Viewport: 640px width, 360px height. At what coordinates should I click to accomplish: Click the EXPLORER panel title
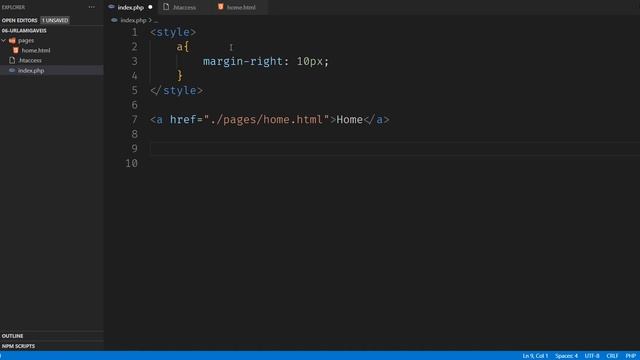click(x=13, y=7)
